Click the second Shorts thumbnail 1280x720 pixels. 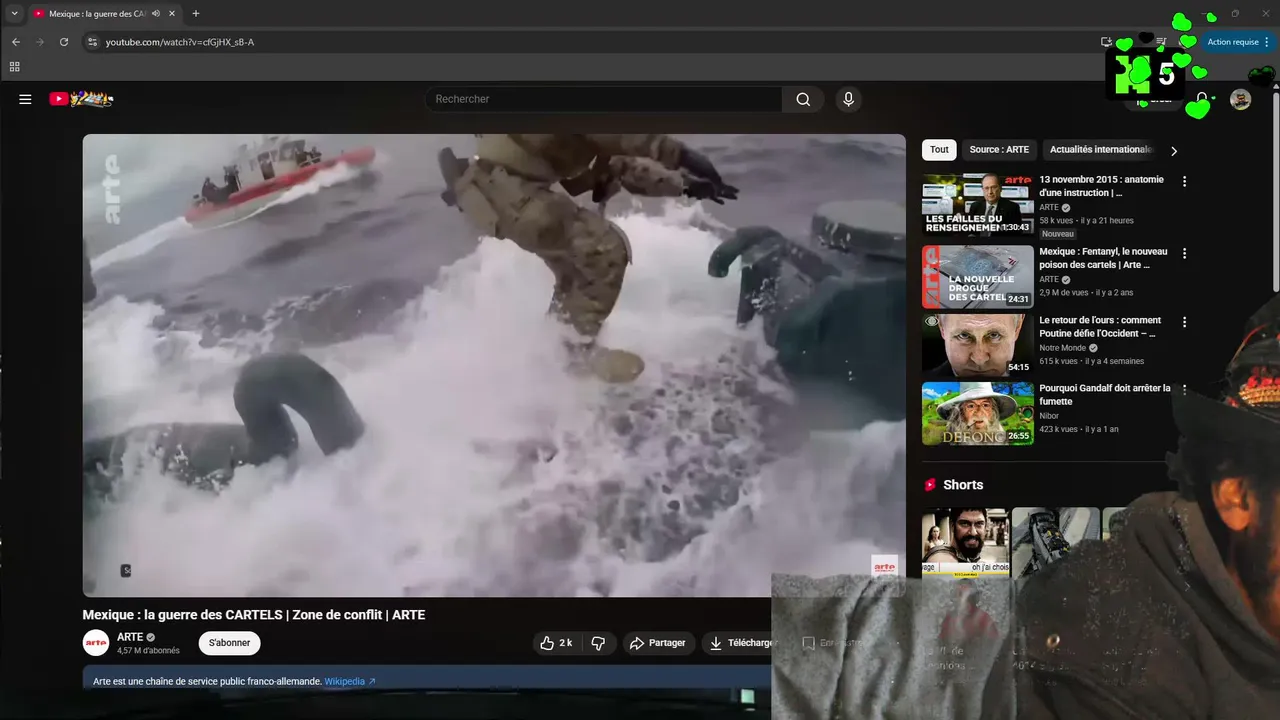coord(1055,541)
